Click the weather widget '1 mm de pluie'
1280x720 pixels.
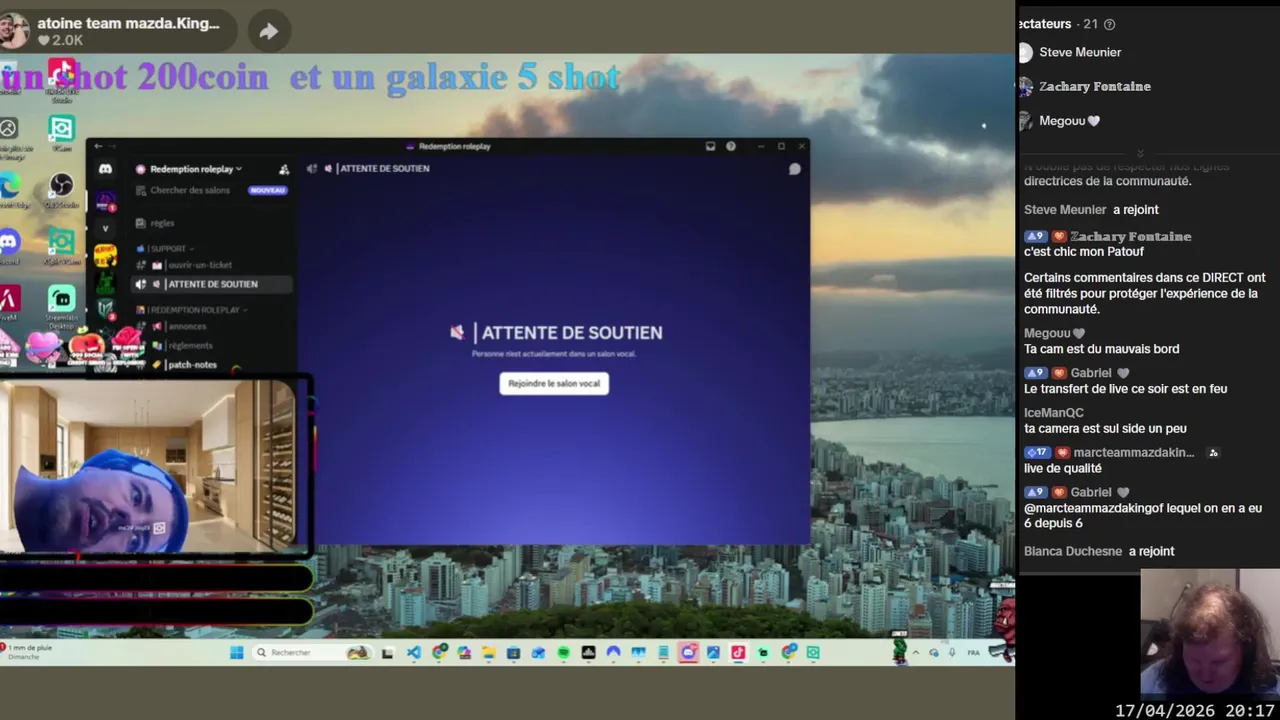[x=28, y=651]
